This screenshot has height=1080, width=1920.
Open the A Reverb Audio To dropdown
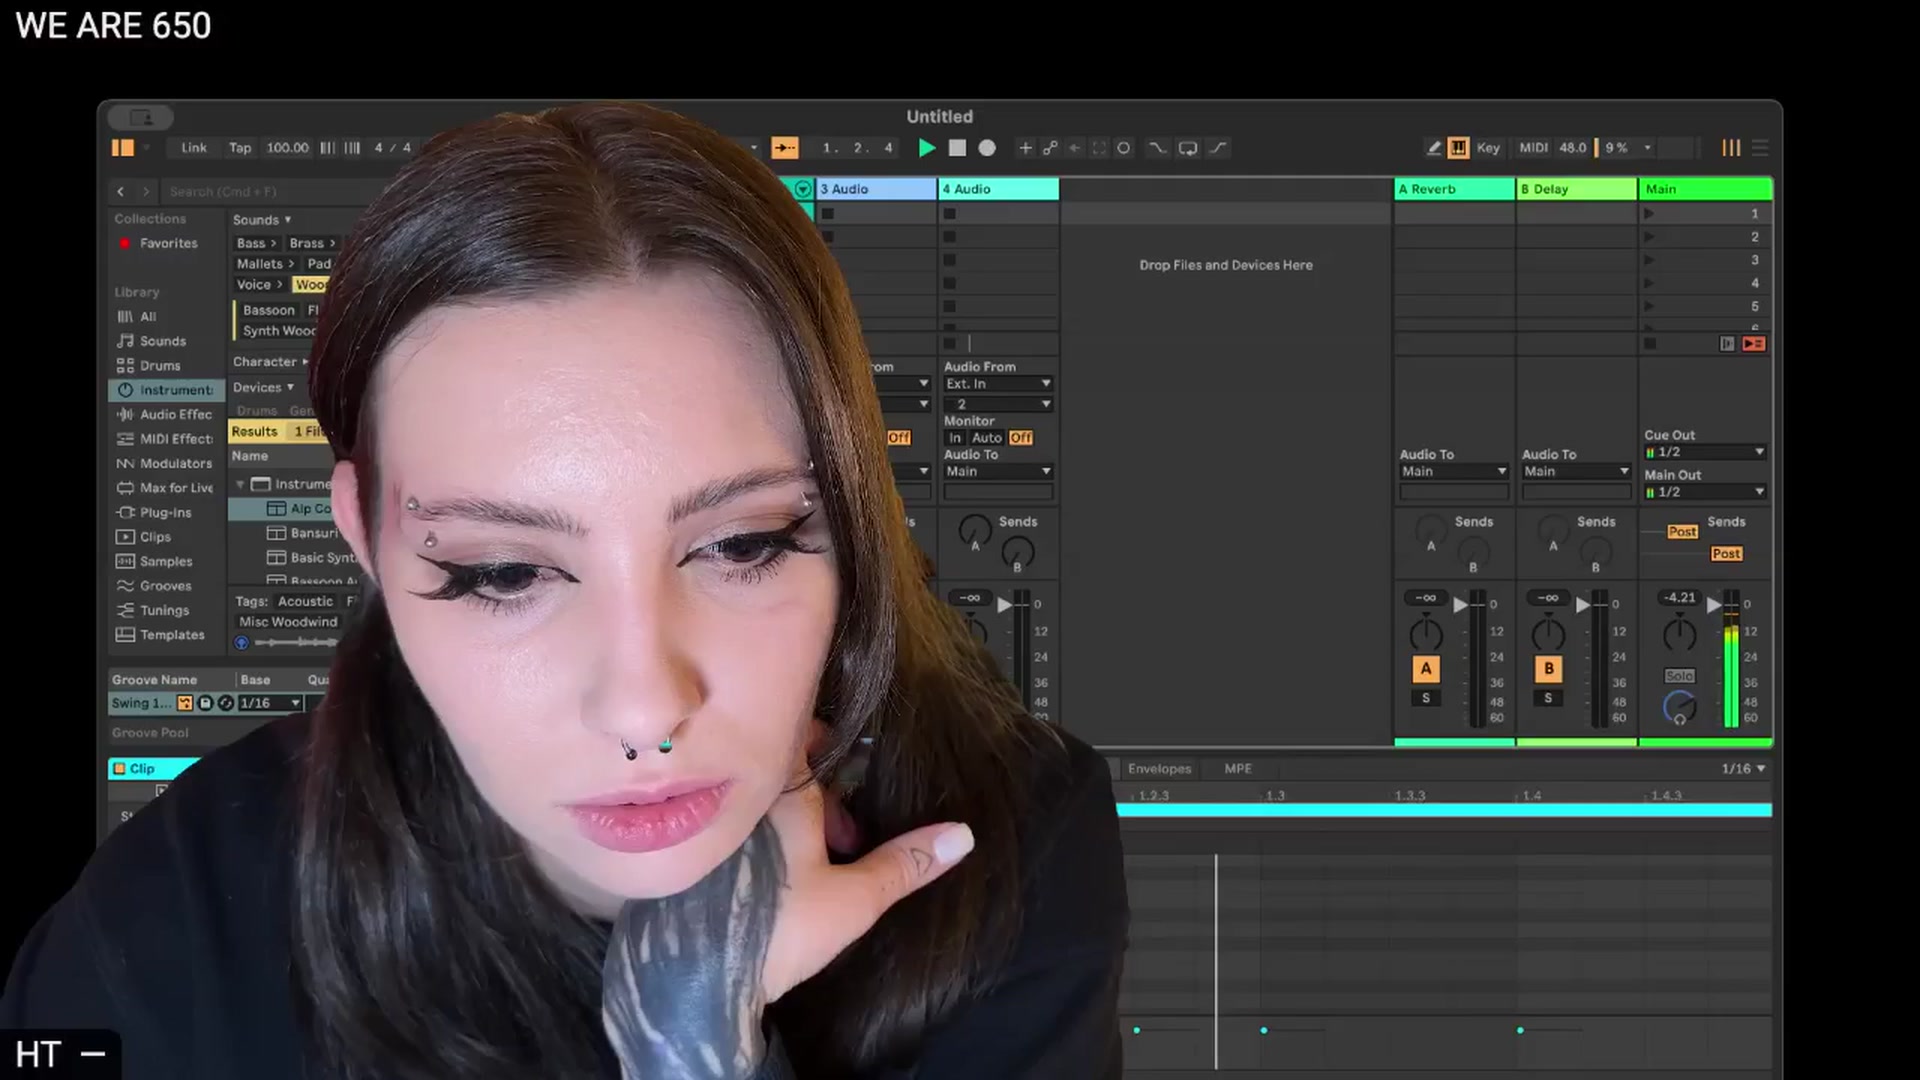tap(1453, 471)
